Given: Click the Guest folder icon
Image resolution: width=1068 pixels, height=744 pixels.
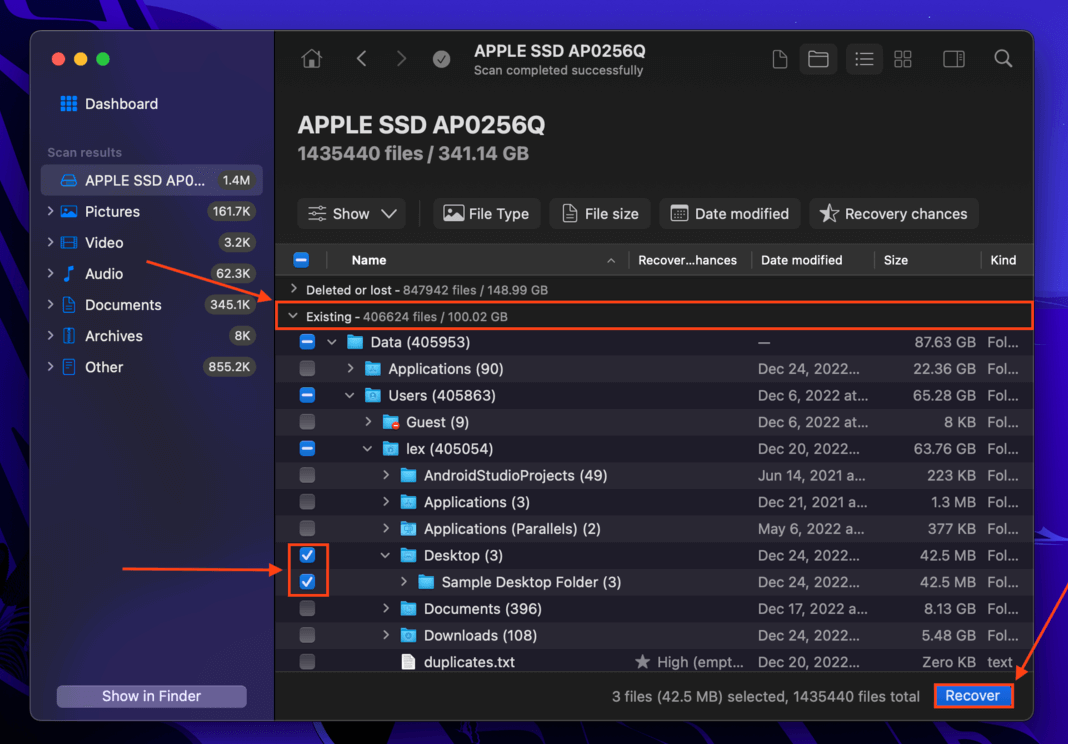Looking at the screenshot, I should tap(390, 422).
